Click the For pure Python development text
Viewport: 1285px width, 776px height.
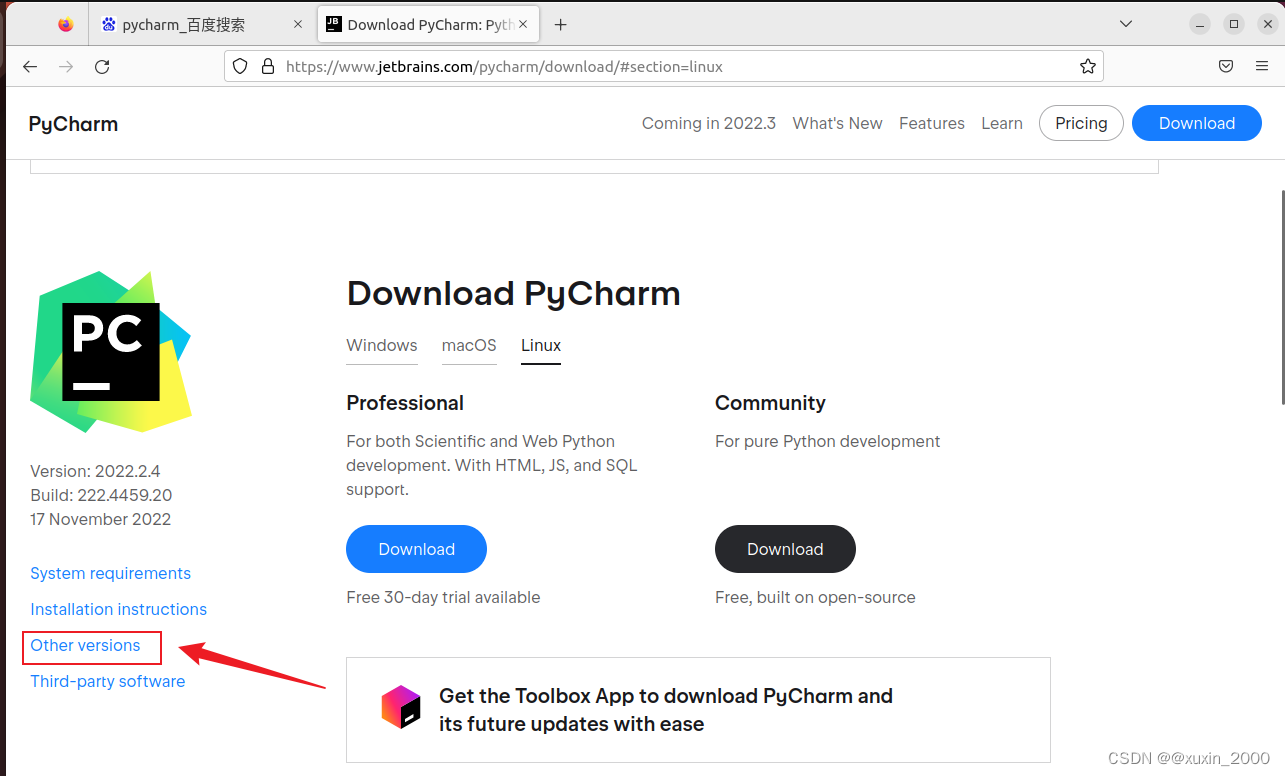point(827,441)
